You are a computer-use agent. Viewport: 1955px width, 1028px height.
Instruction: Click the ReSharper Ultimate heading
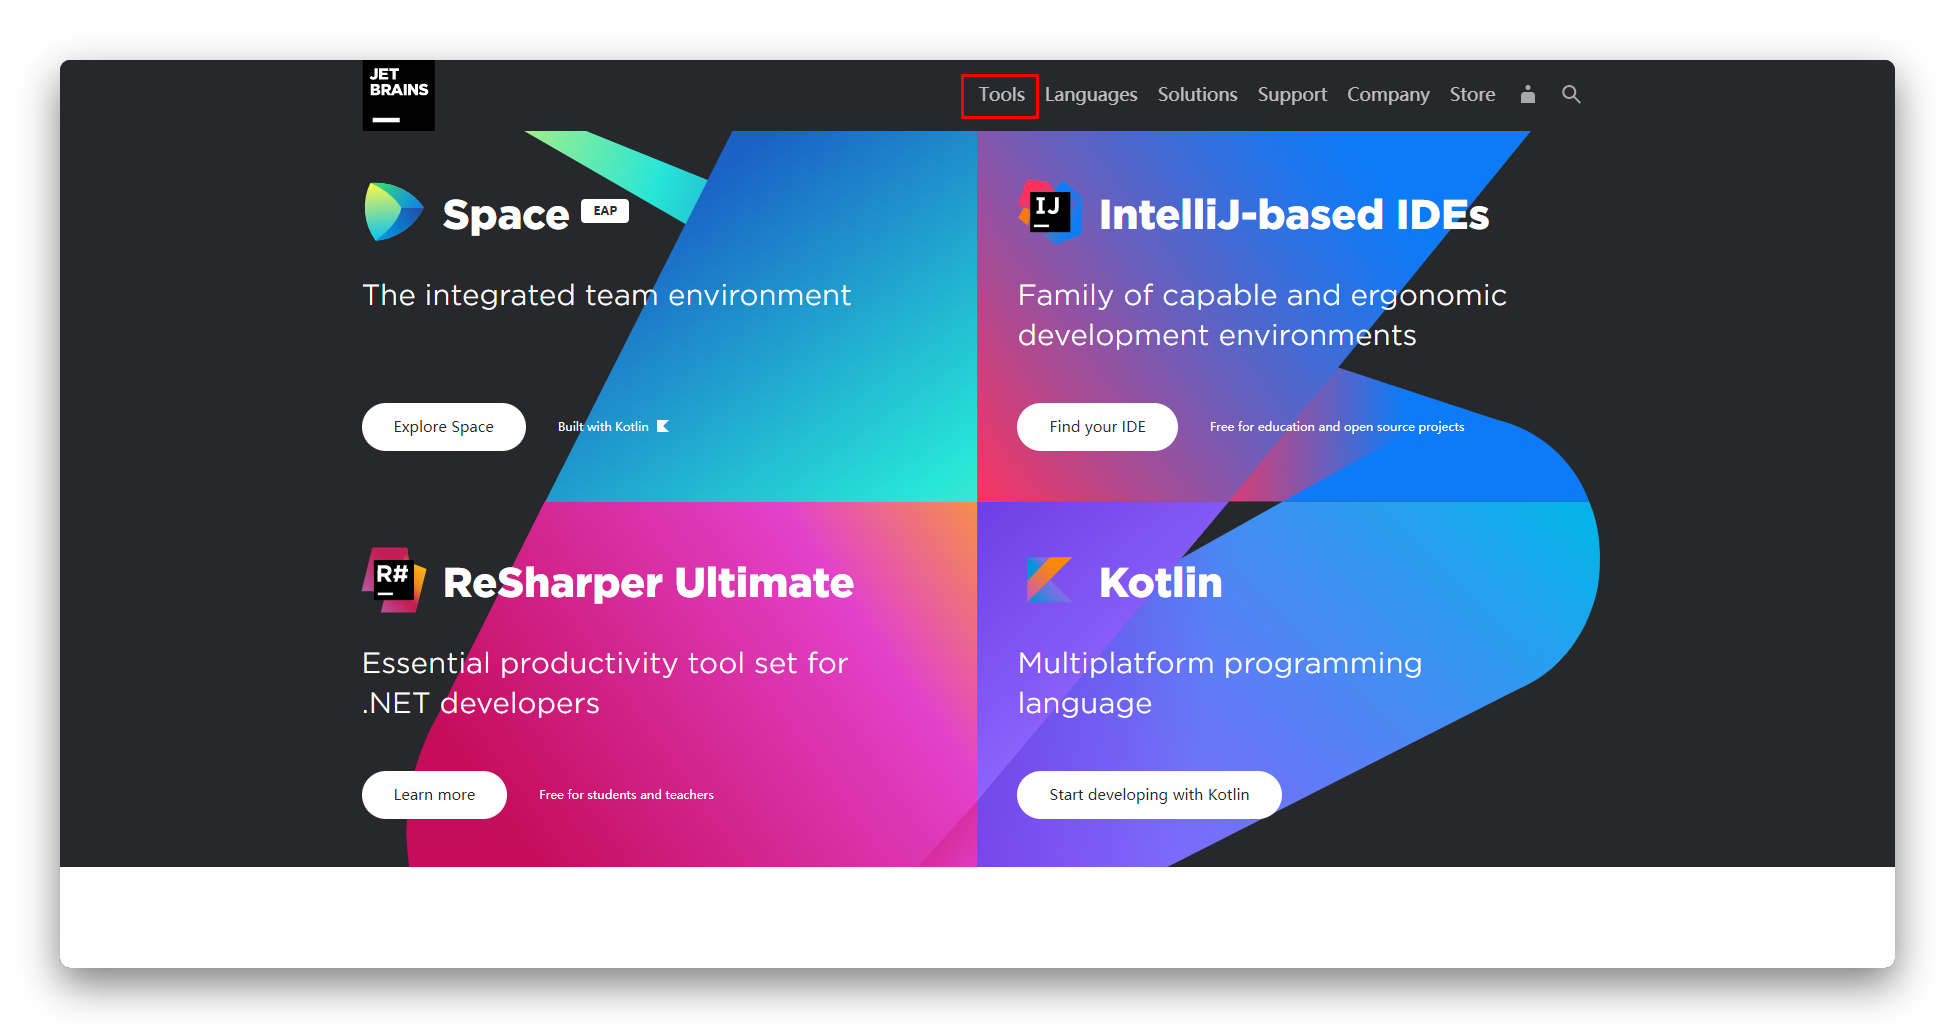648,582
